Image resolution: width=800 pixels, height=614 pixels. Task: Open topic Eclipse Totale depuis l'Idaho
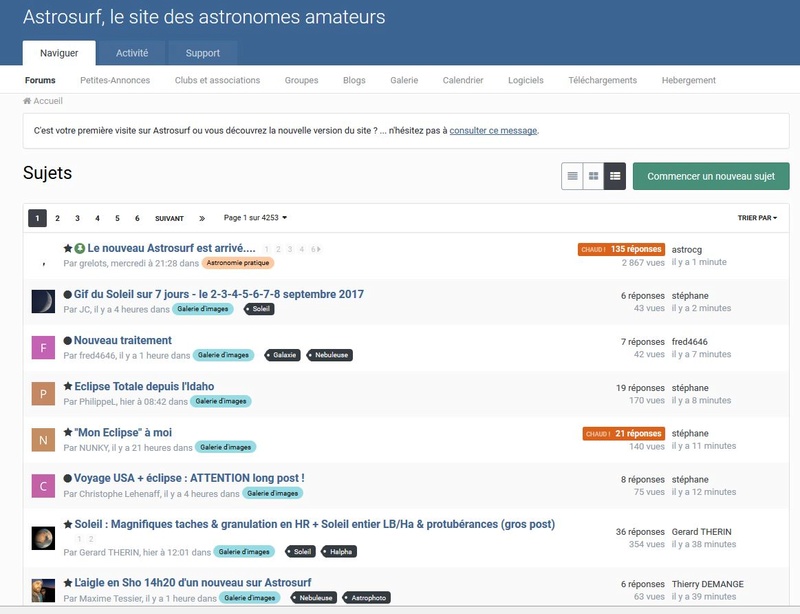[x=144, y=386]
